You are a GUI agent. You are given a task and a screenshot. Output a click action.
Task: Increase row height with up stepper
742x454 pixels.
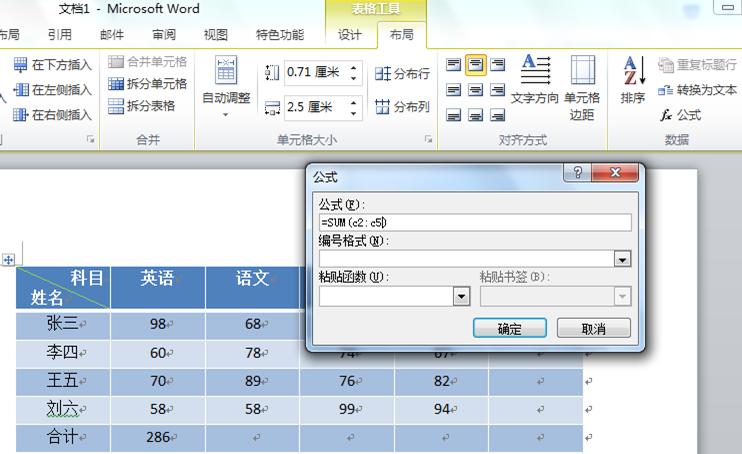point(354,68)
